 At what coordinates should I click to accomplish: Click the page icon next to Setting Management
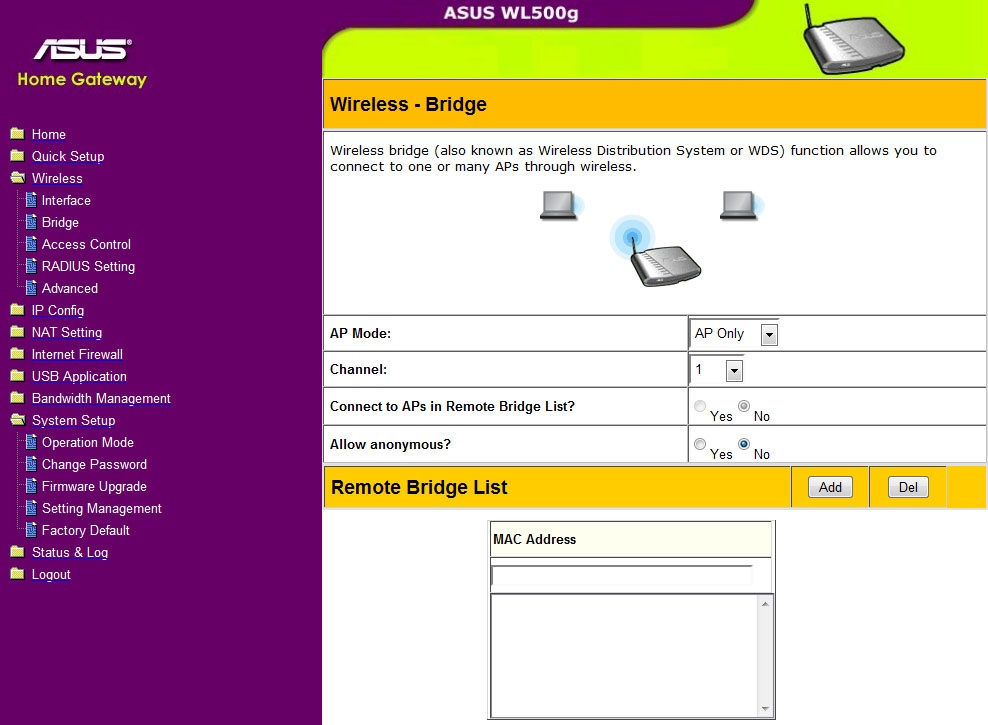coord(31,508)
